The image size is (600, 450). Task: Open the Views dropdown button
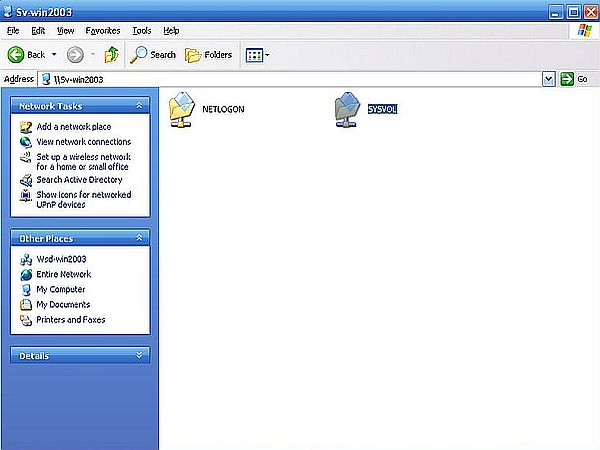pos(258,55)
